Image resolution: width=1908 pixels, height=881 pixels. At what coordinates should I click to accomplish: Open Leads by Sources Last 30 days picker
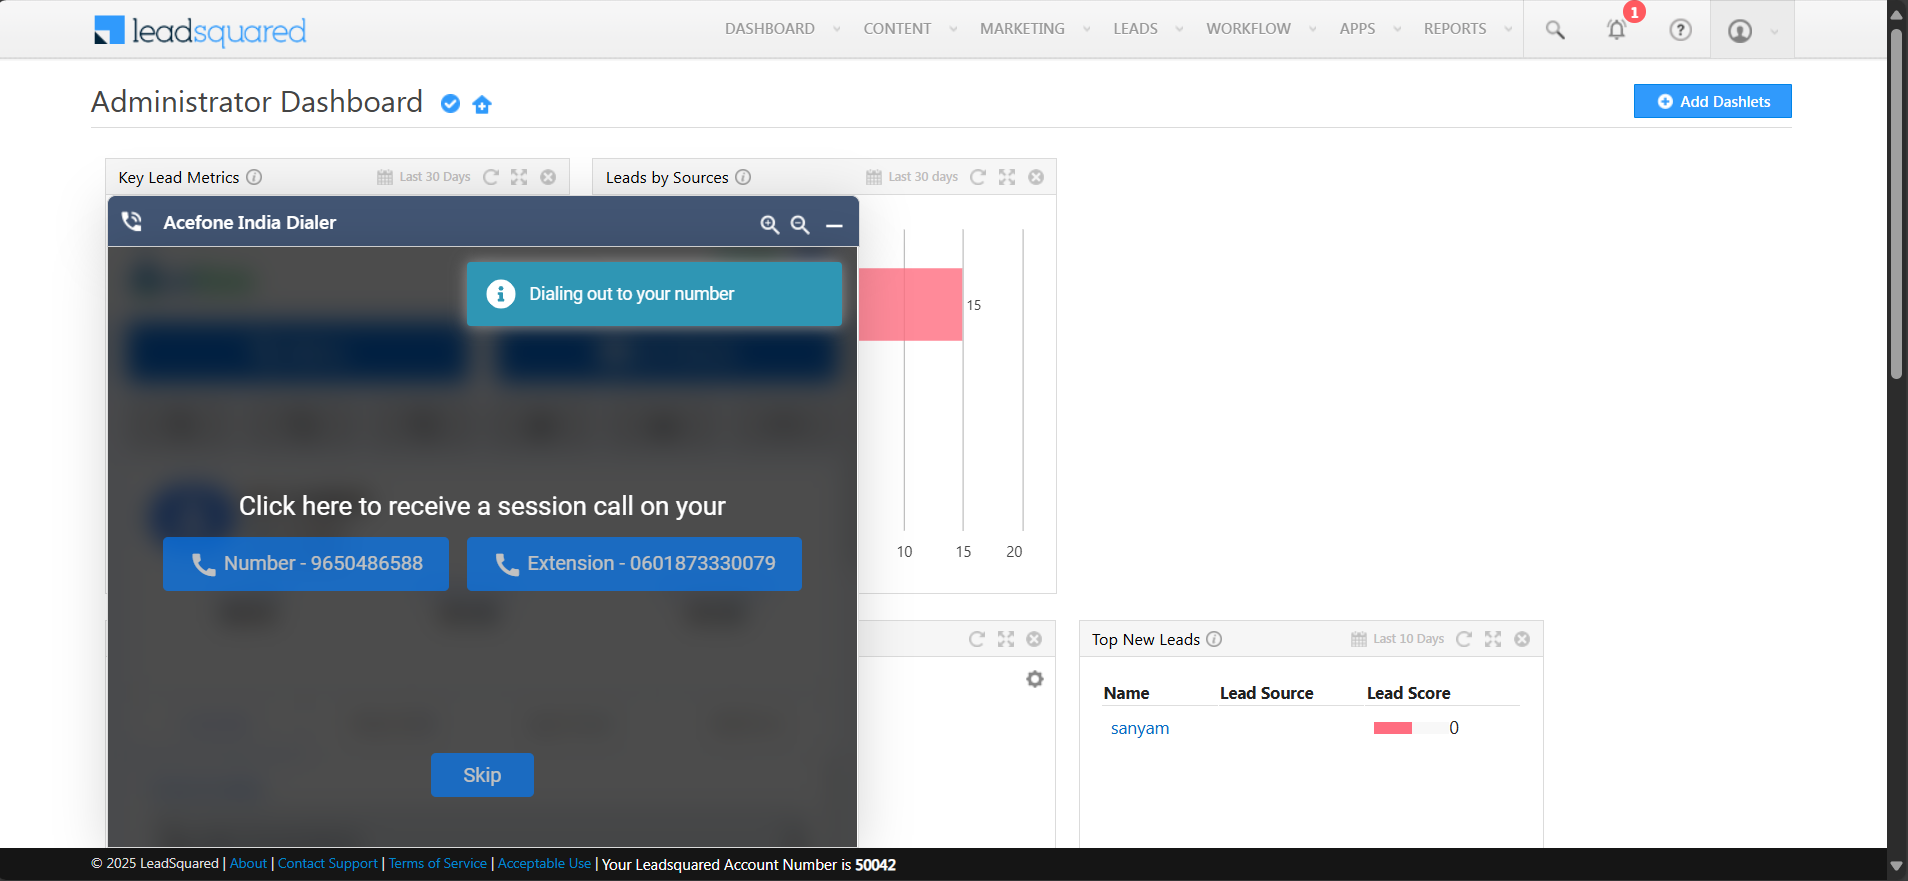912,177
